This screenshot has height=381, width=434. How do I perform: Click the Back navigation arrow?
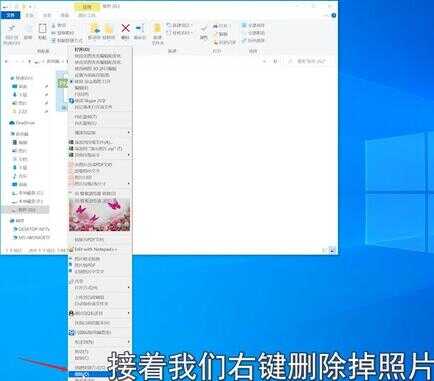(x=7, y=61)
